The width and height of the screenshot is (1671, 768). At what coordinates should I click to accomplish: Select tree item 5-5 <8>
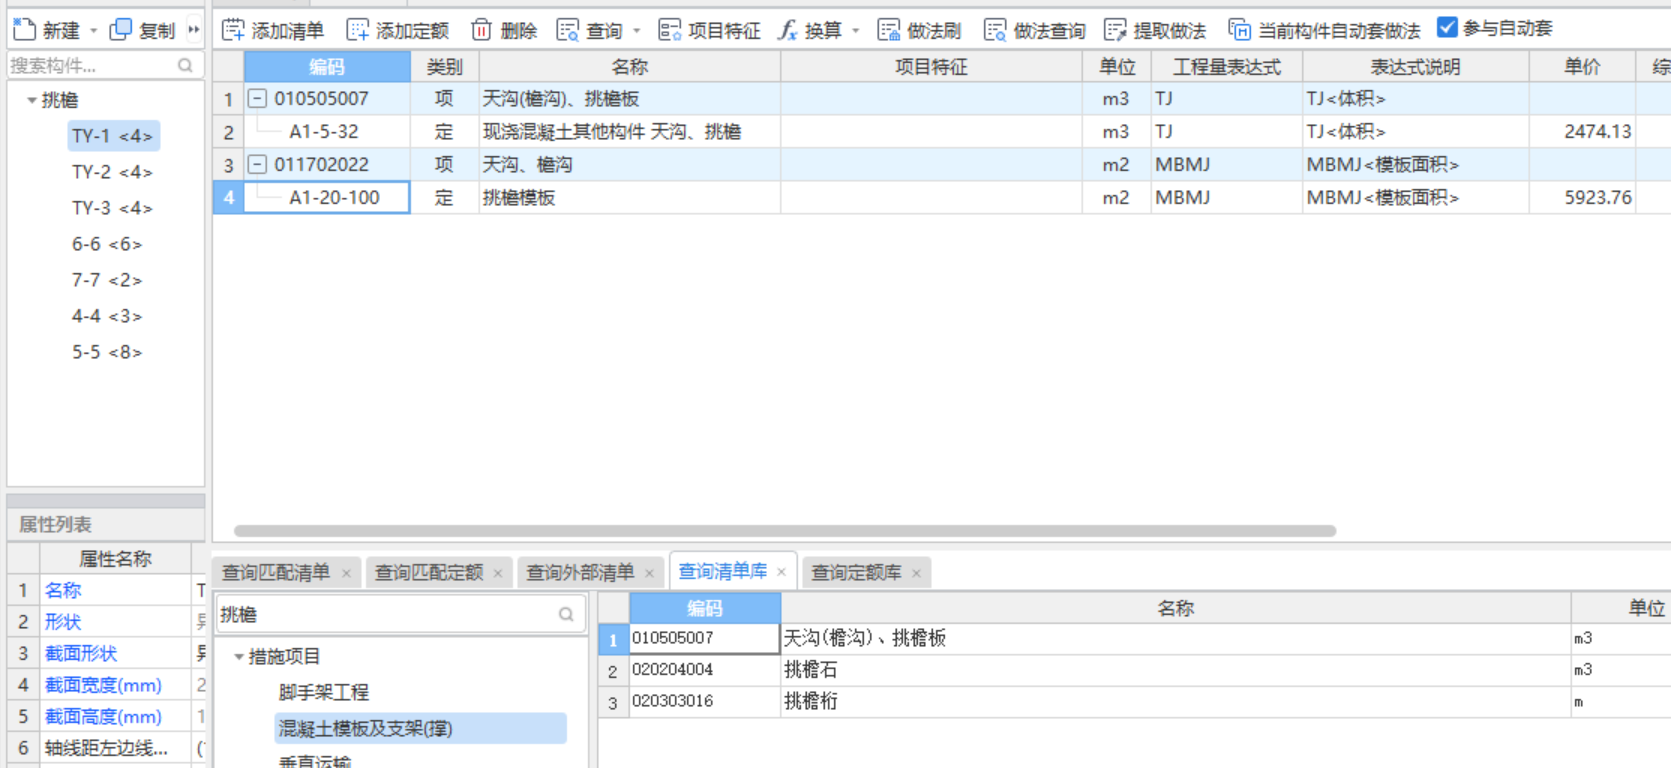tap(107, 352)
